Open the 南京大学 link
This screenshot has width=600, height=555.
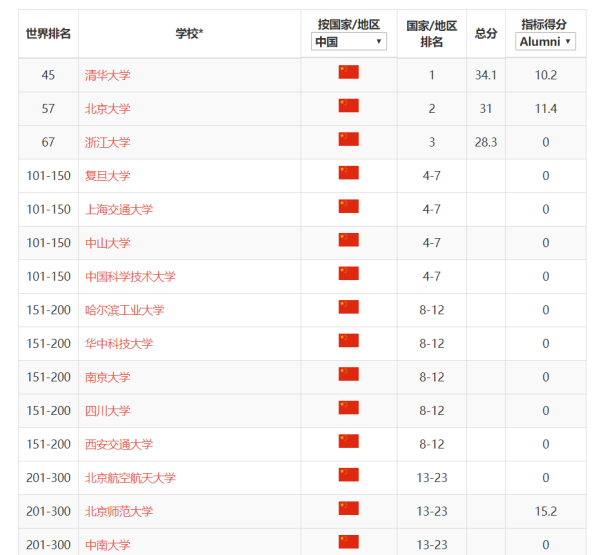(108, 377)
